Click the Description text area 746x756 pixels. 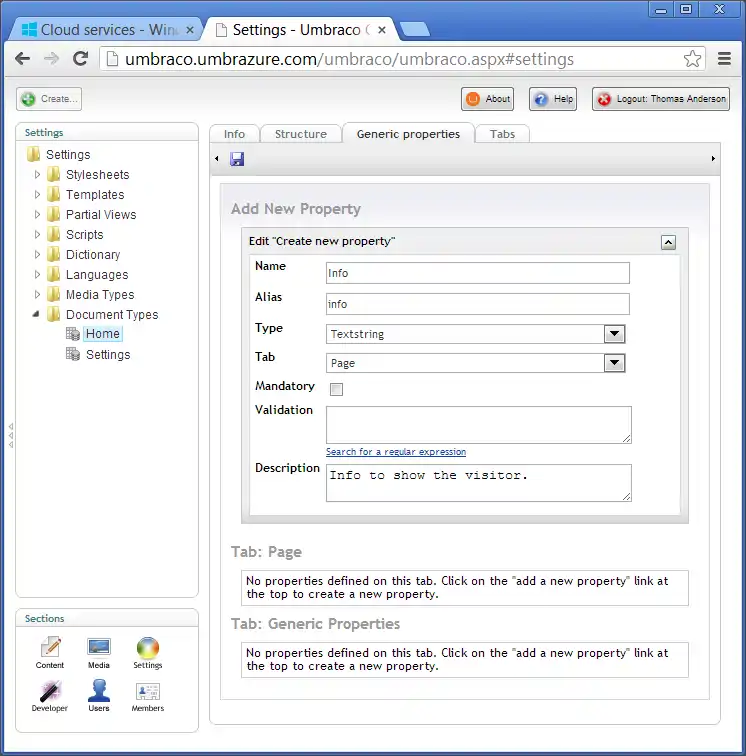point(478,483)
